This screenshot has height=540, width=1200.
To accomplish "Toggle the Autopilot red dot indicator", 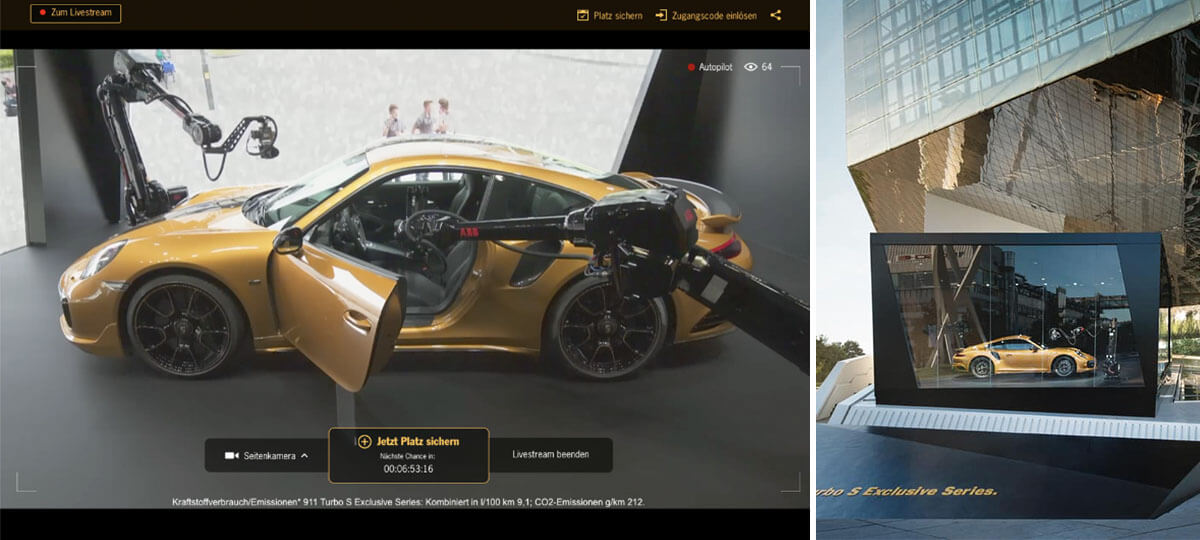I will pyautogui.click(x=690, y=67).
